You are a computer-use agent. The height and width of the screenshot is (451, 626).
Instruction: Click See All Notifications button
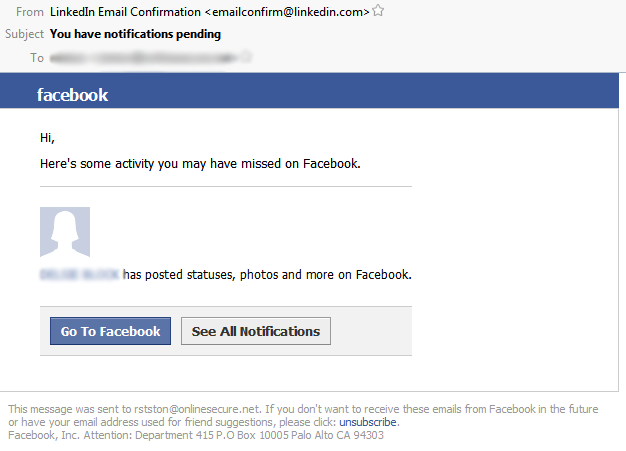[x=256, y=331]
